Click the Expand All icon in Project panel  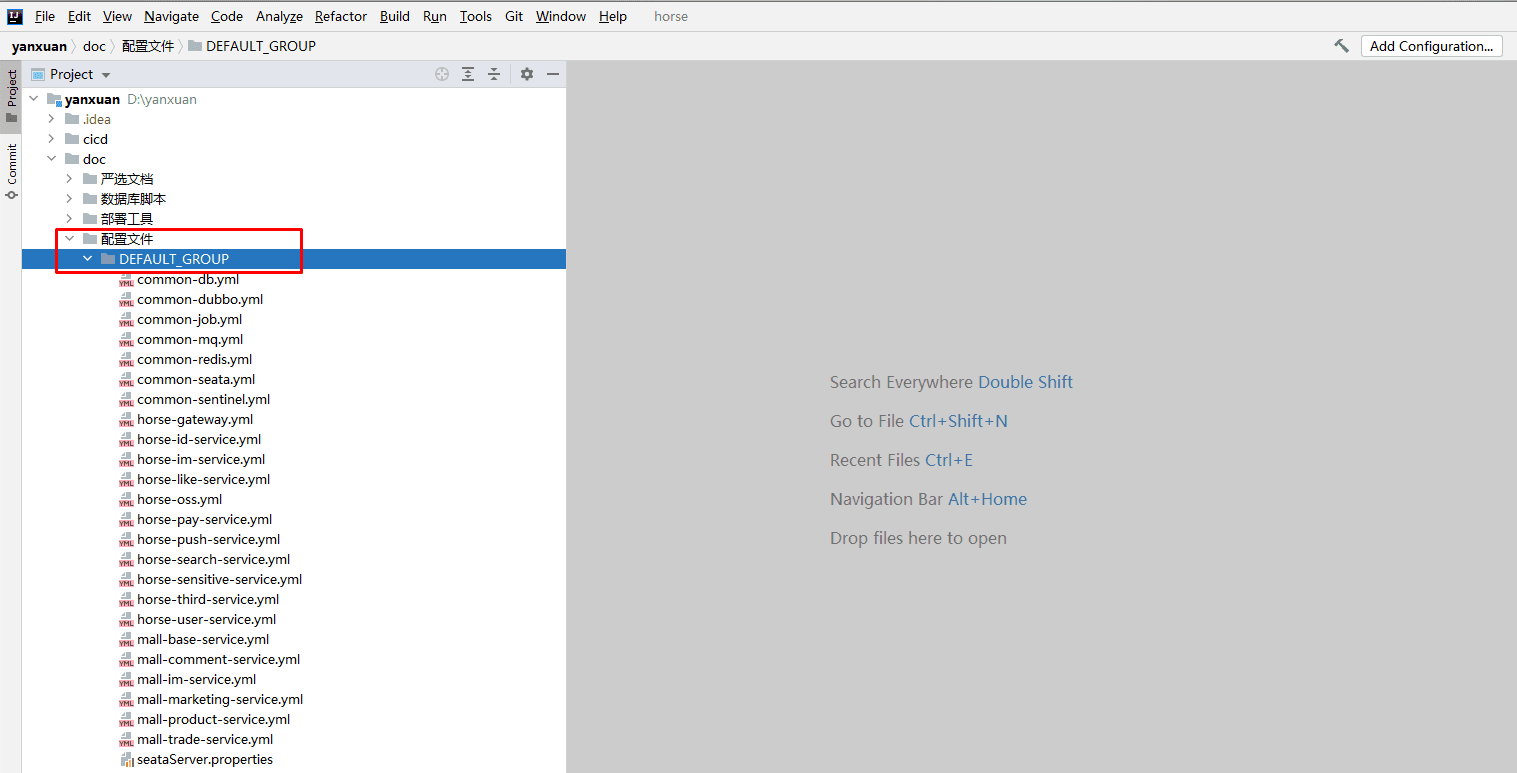(468, 74)
